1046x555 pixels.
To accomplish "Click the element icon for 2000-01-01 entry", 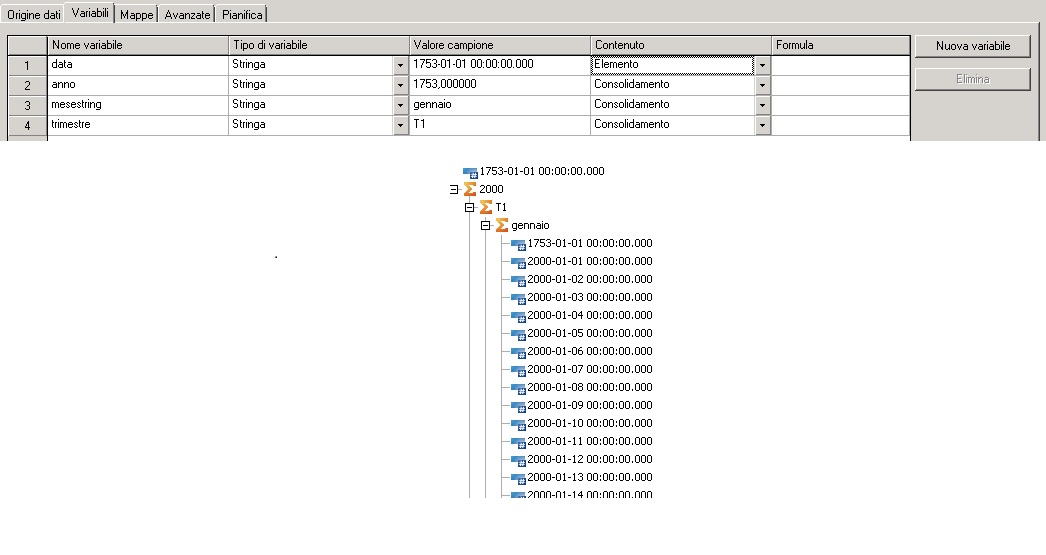I will pyautogui.click(x=518, y=262).
